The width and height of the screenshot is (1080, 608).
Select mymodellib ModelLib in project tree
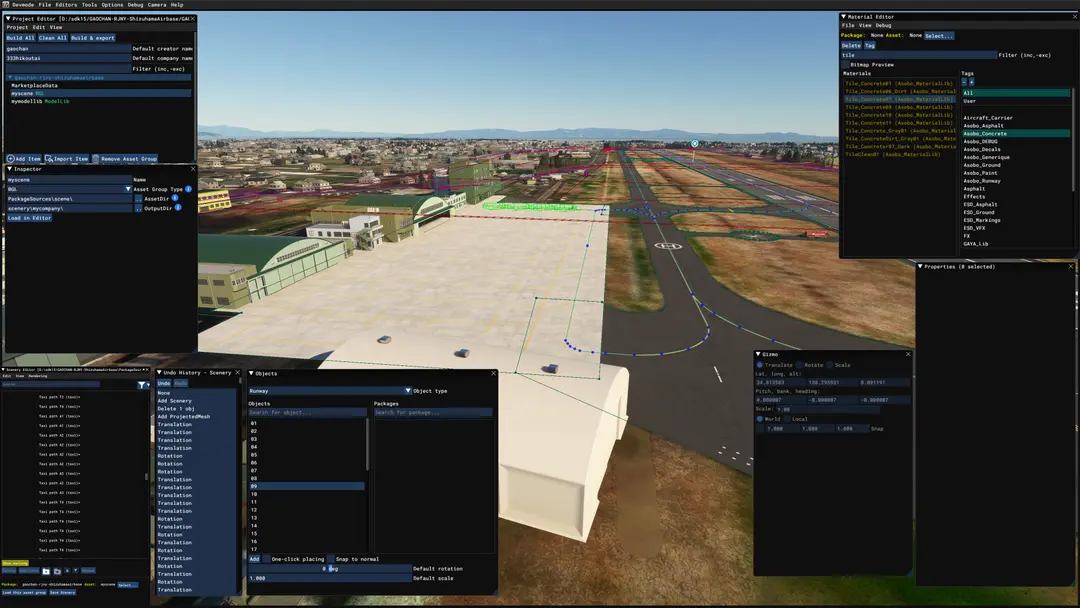[40, 101]
